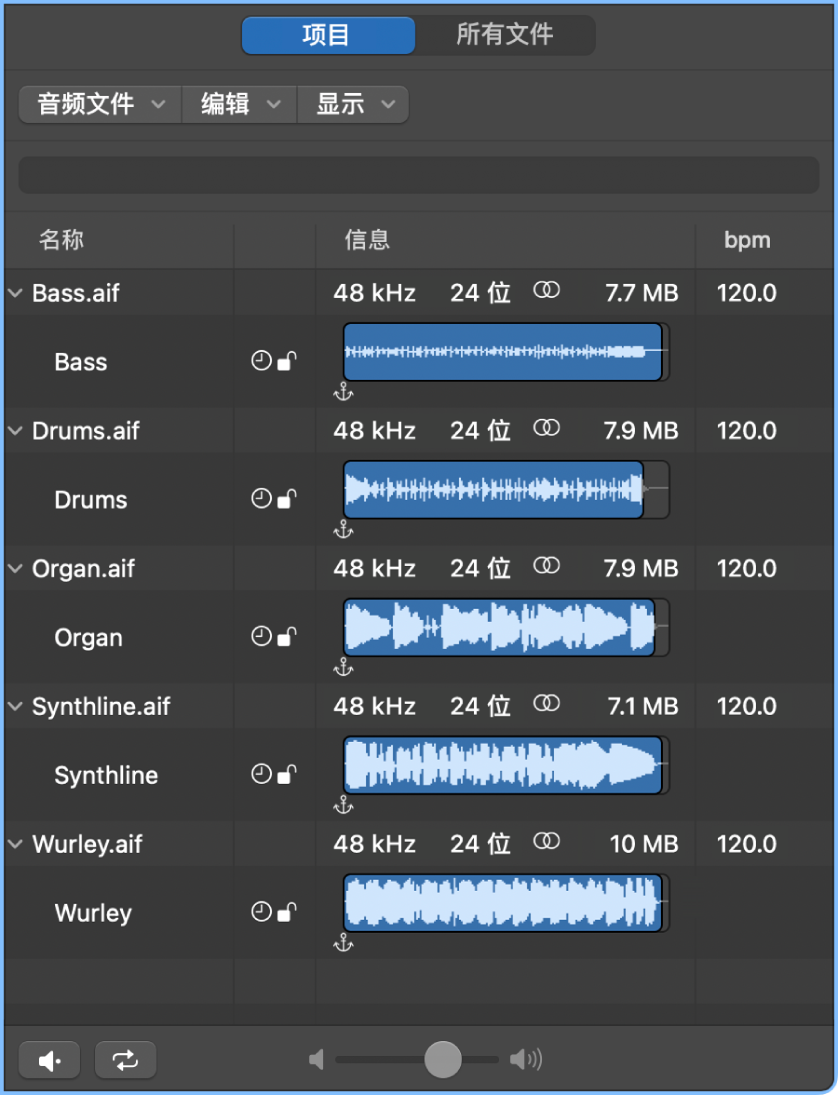
Task: Open the 音频文件 dropdown menu
Action: [x=100, y=104]
